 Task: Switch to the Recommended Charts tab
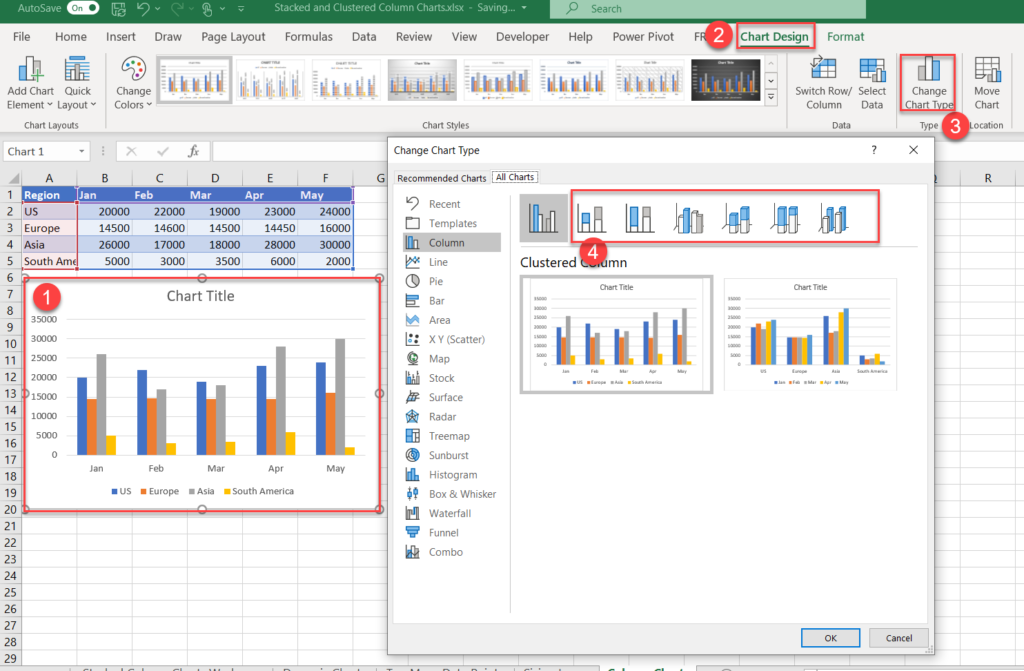pyautogui.click(x=441, y=178)
